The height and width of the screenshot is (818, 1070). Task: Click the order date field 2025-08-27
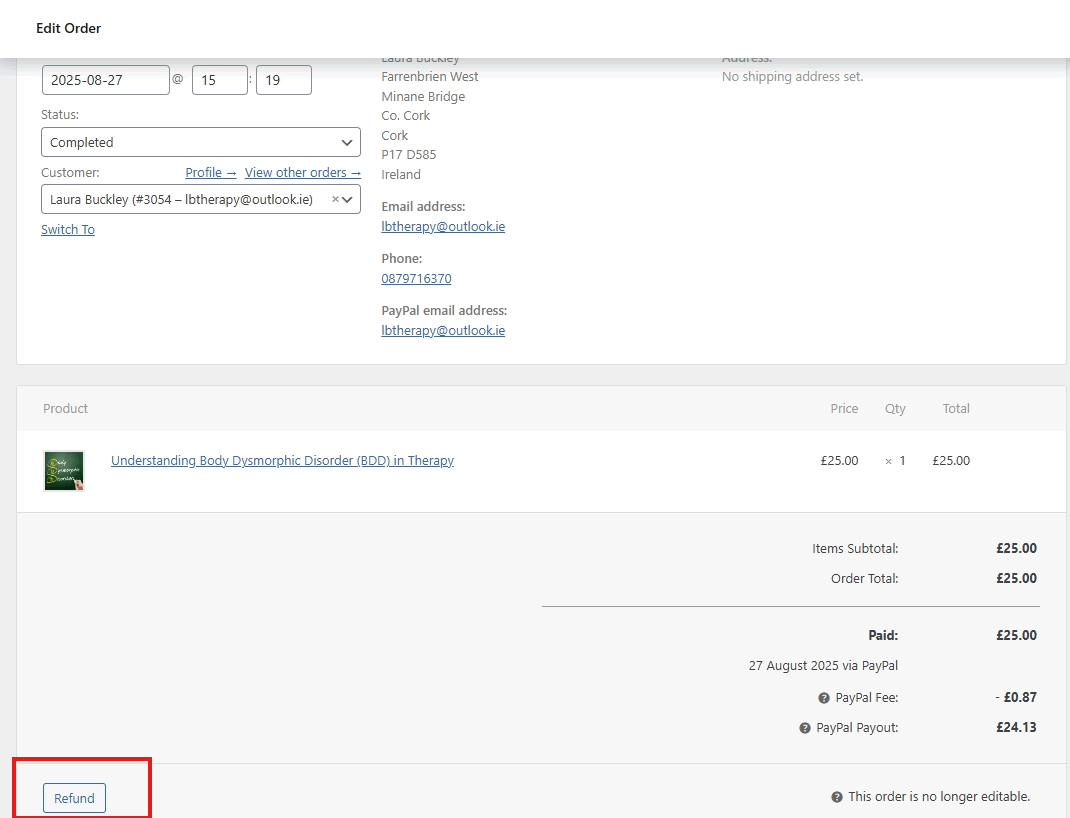(106, 80)
